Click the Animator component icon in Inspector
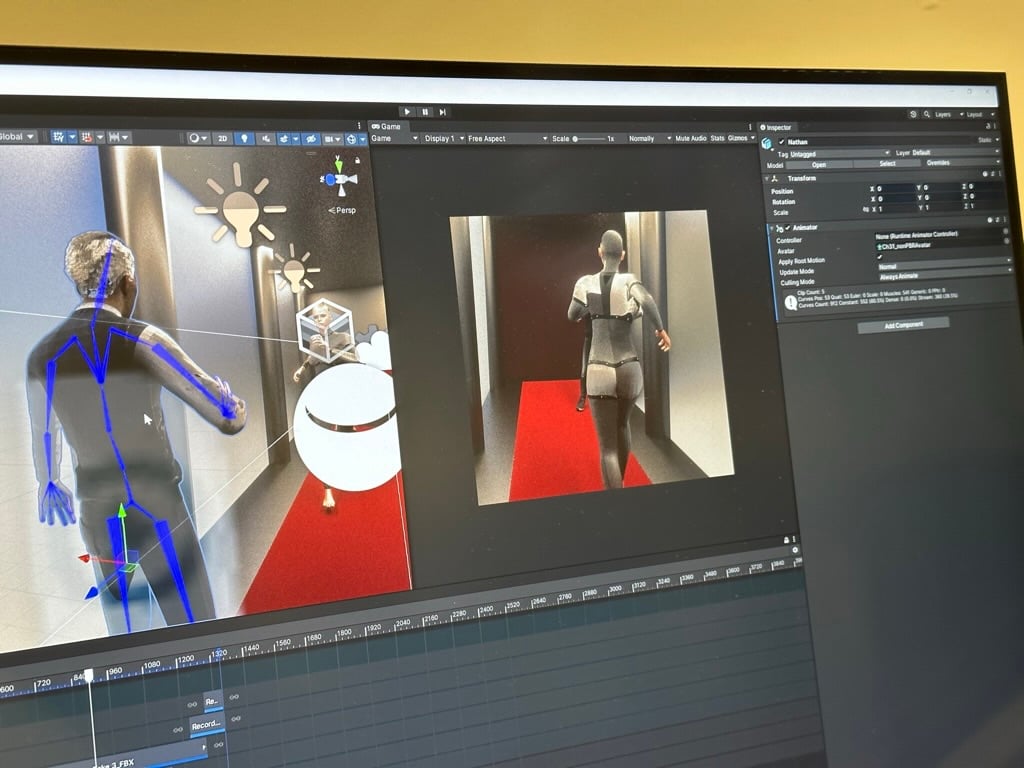The height and width of the screenshot is (768, 1024). pyautogui.click(x=778, y=227)
